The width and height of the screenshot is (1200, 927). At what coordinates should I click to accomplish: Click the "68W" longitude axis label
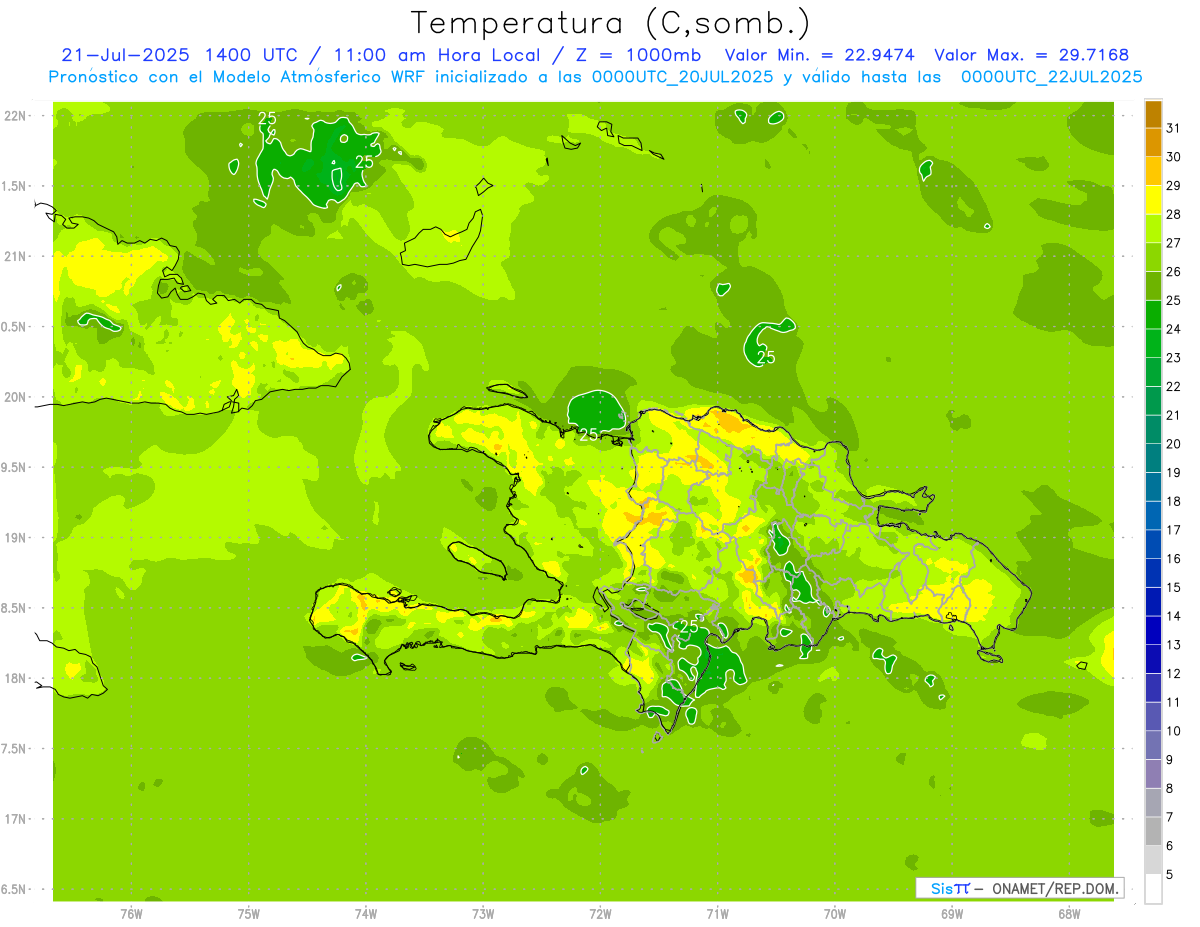pos(1069,914)
